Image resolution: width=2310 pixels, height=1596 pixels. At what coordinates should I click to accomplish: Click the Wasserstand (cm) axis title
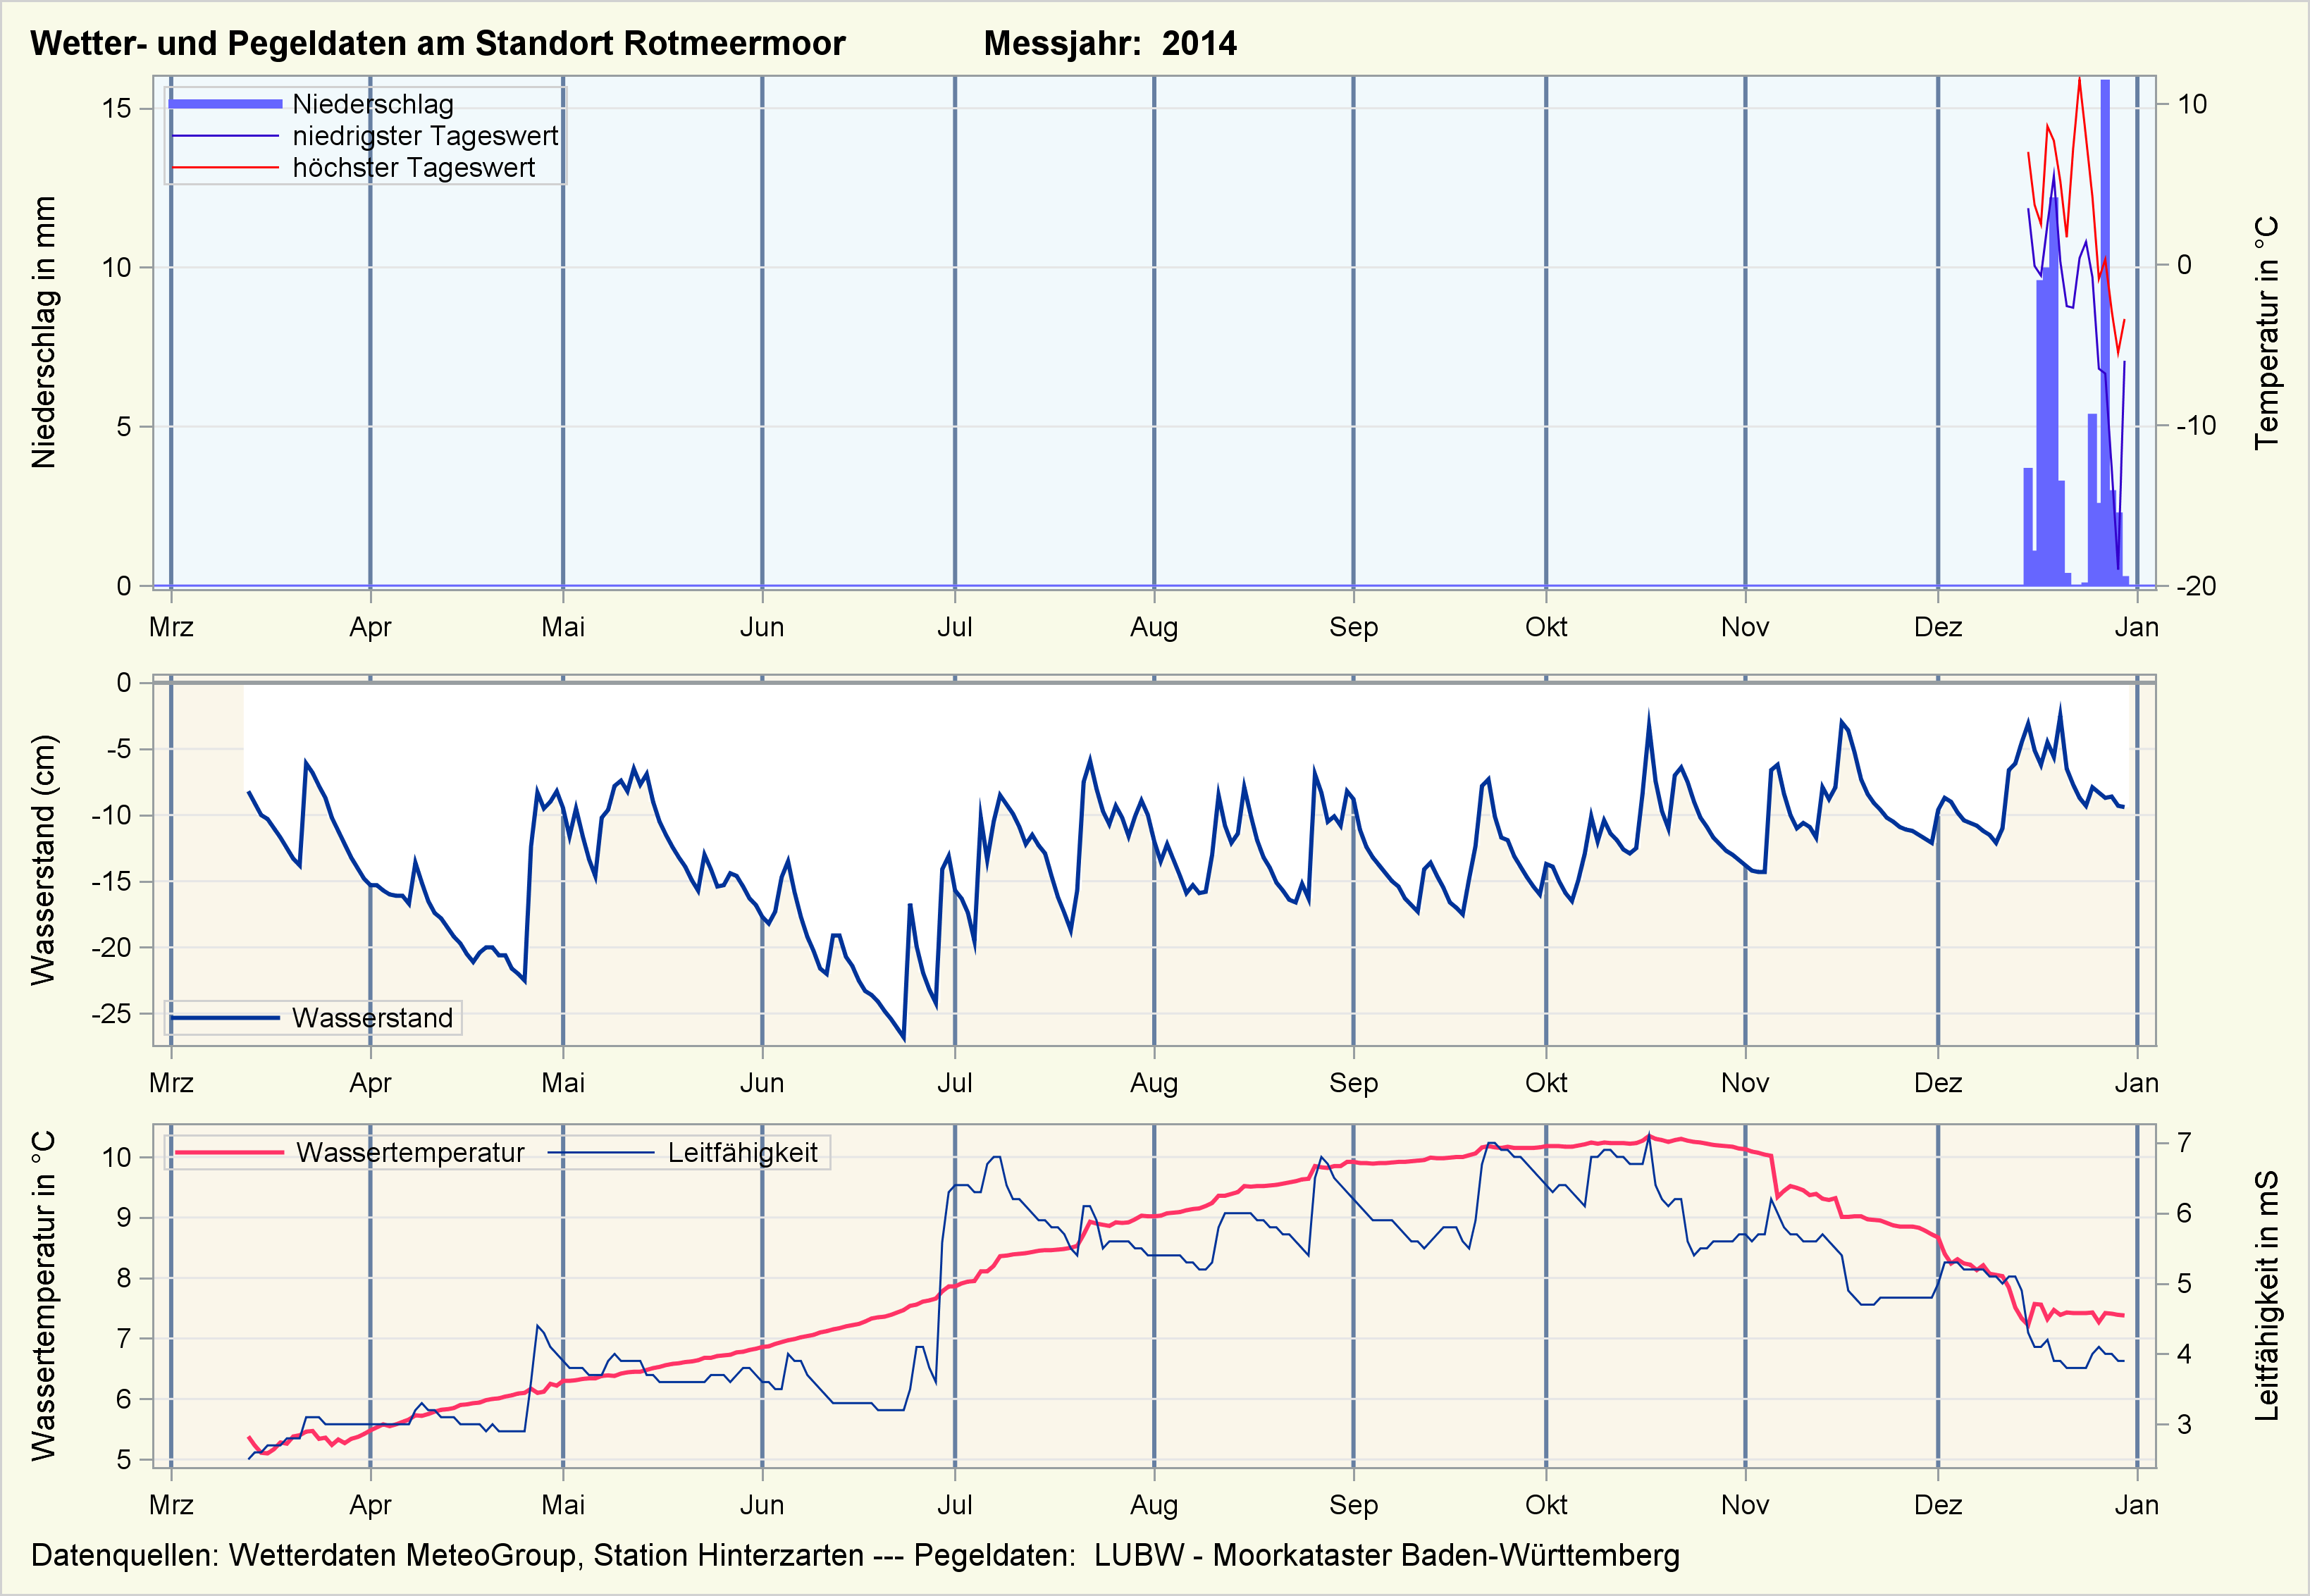point(44,860)
